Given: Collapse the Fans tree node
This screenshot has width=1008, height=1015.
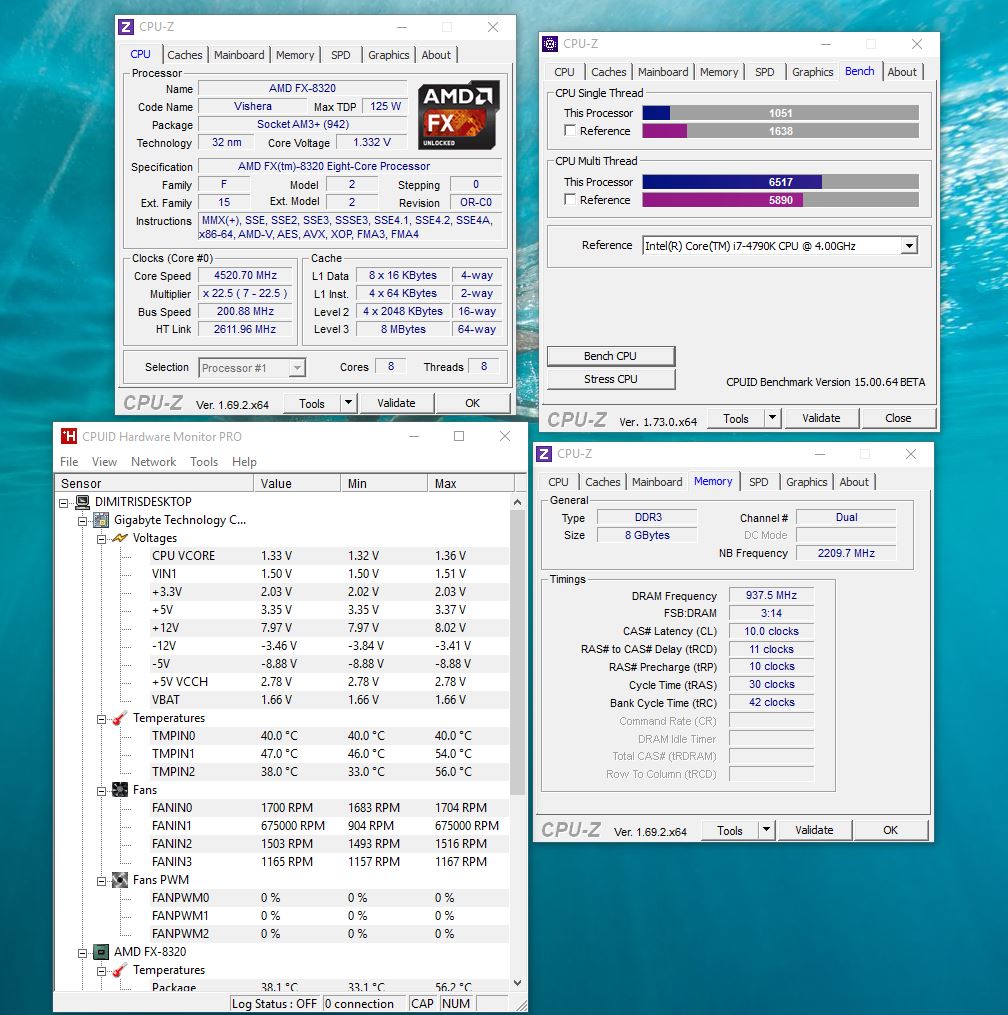Looking at the screenshot, I should [101, 790].
